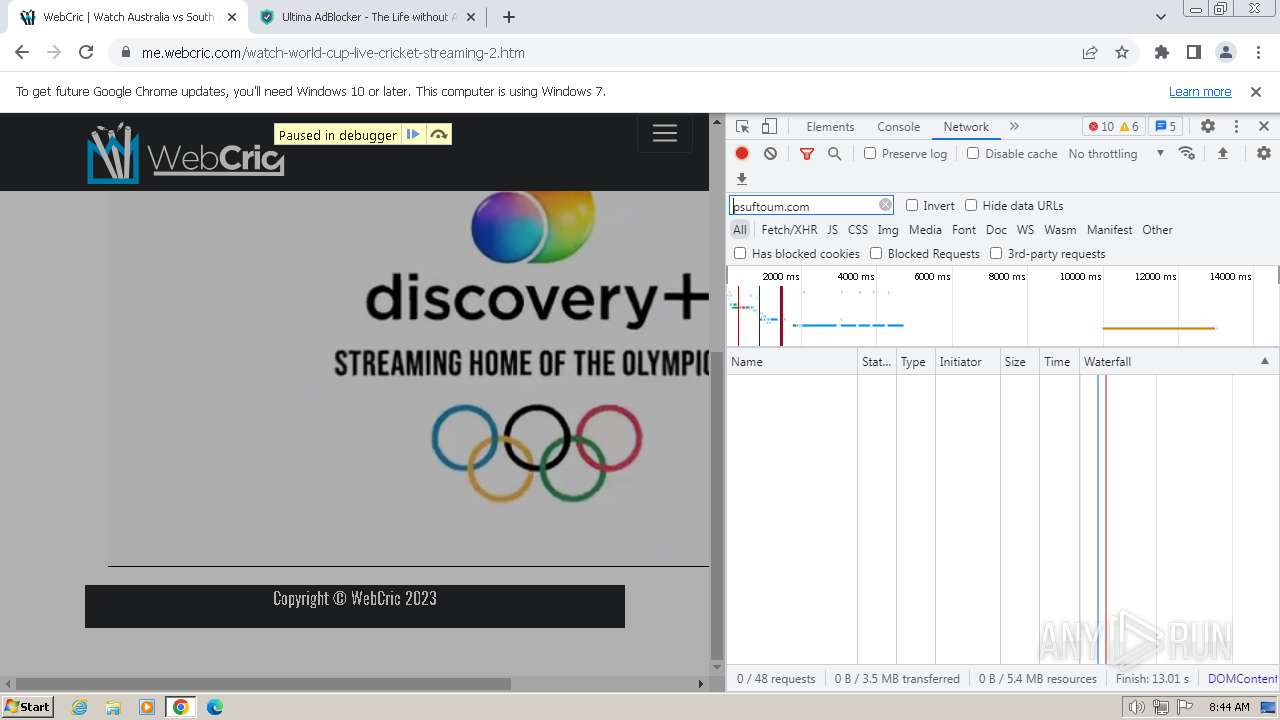Screen dimensions: 1280x720
Task: Sort requests by Waterfall arrow
Action: [x=1264, y=361]
